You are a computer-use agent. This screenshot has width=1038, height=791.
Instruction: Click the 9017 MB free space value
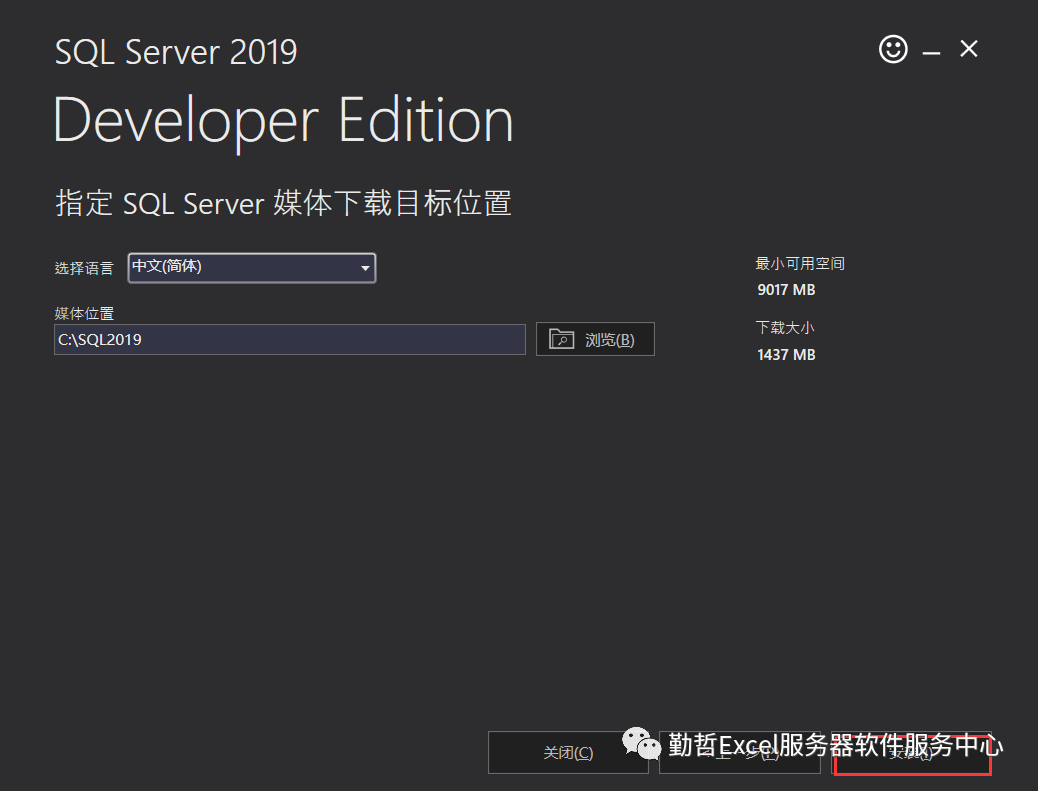(x=786, y=290)
